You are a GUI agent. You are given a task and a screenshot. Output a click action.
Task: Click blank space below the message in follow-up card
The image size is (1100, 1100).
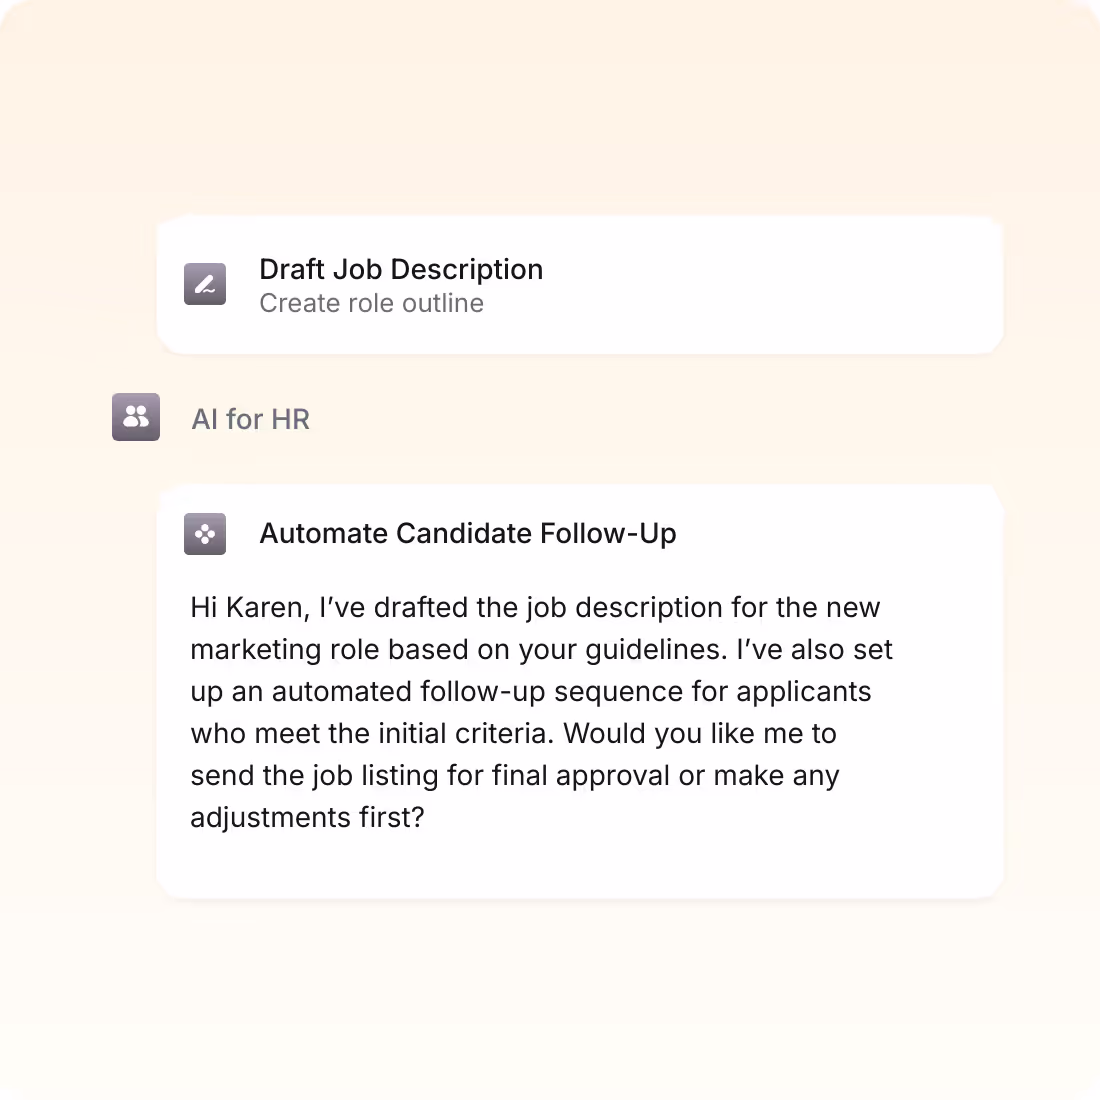(x=579, y=866)
